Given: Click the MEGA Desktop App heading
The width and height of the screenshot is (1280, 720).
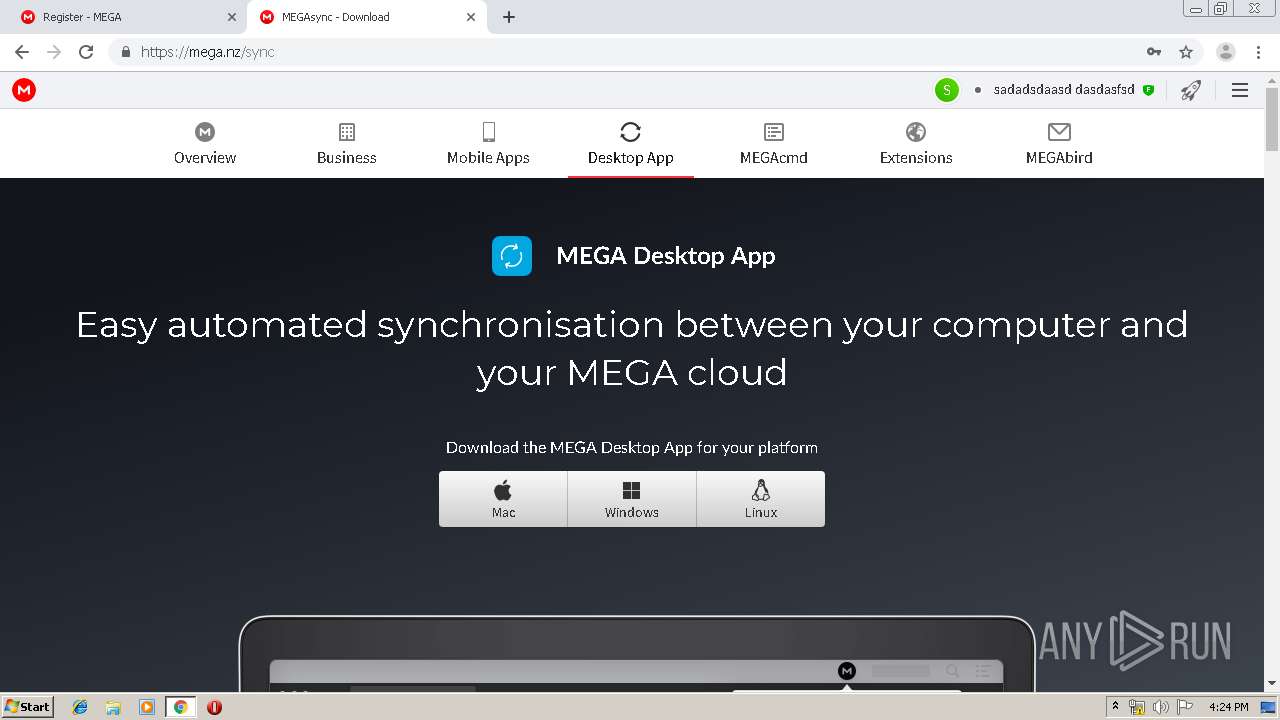Looking at the screenshot, I should pyautogui.click(x=666, y=256).
